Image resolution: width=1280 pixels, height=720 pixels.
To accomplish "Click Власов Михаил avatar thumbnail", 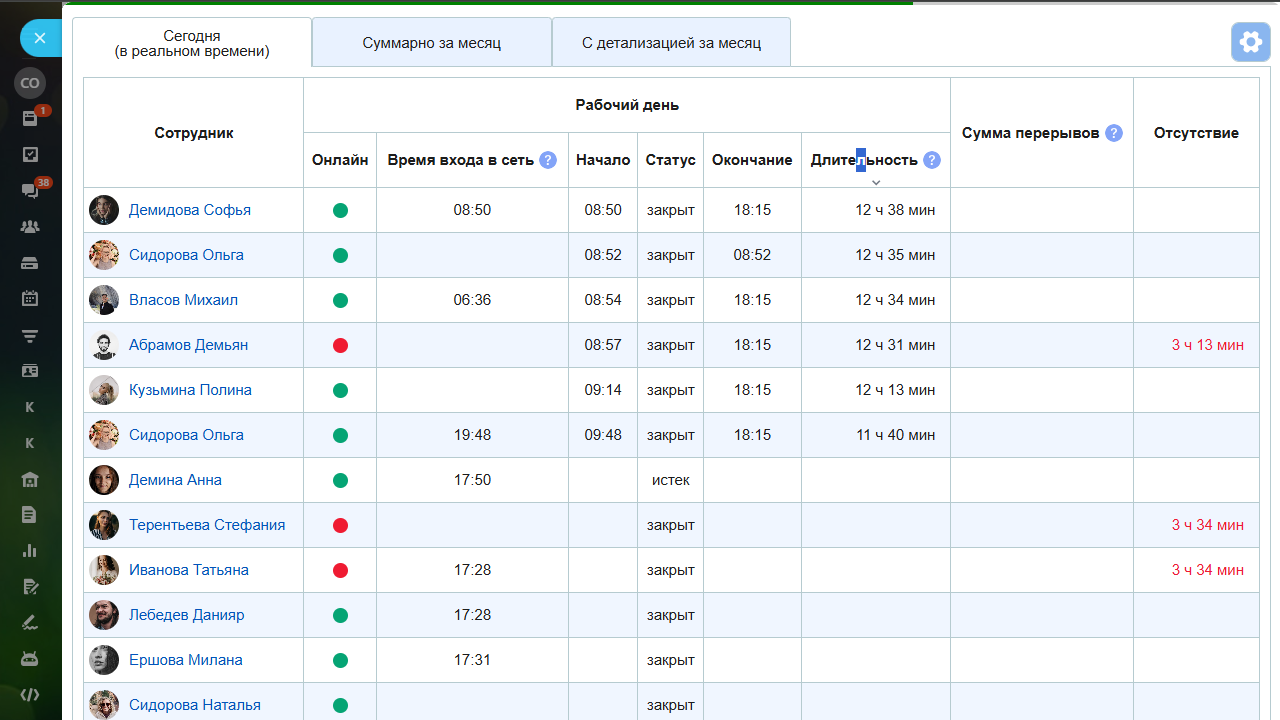I will point(104,300).
